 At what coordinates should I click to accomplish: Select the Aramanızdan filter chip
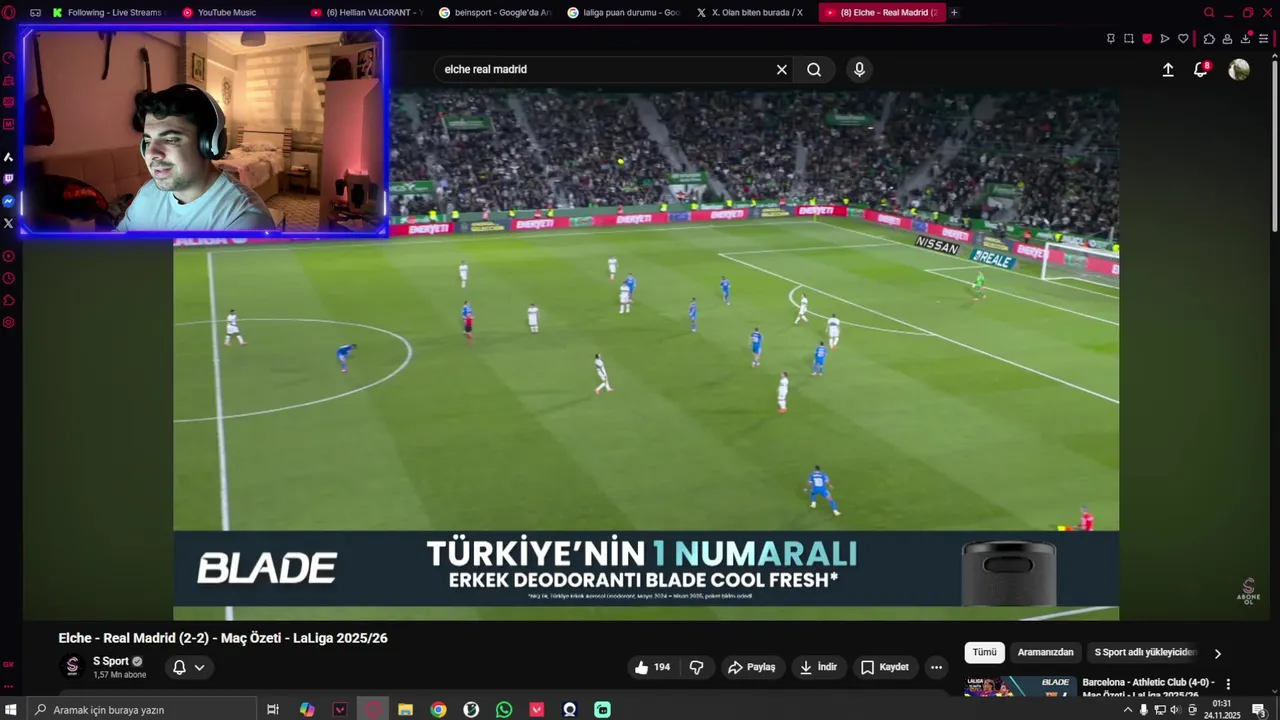(1045, 652)
